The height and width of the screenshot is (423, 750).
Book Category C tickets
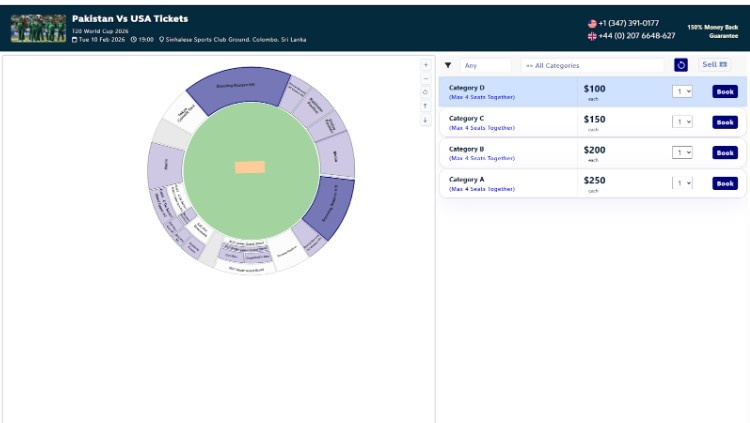point(725,122)
